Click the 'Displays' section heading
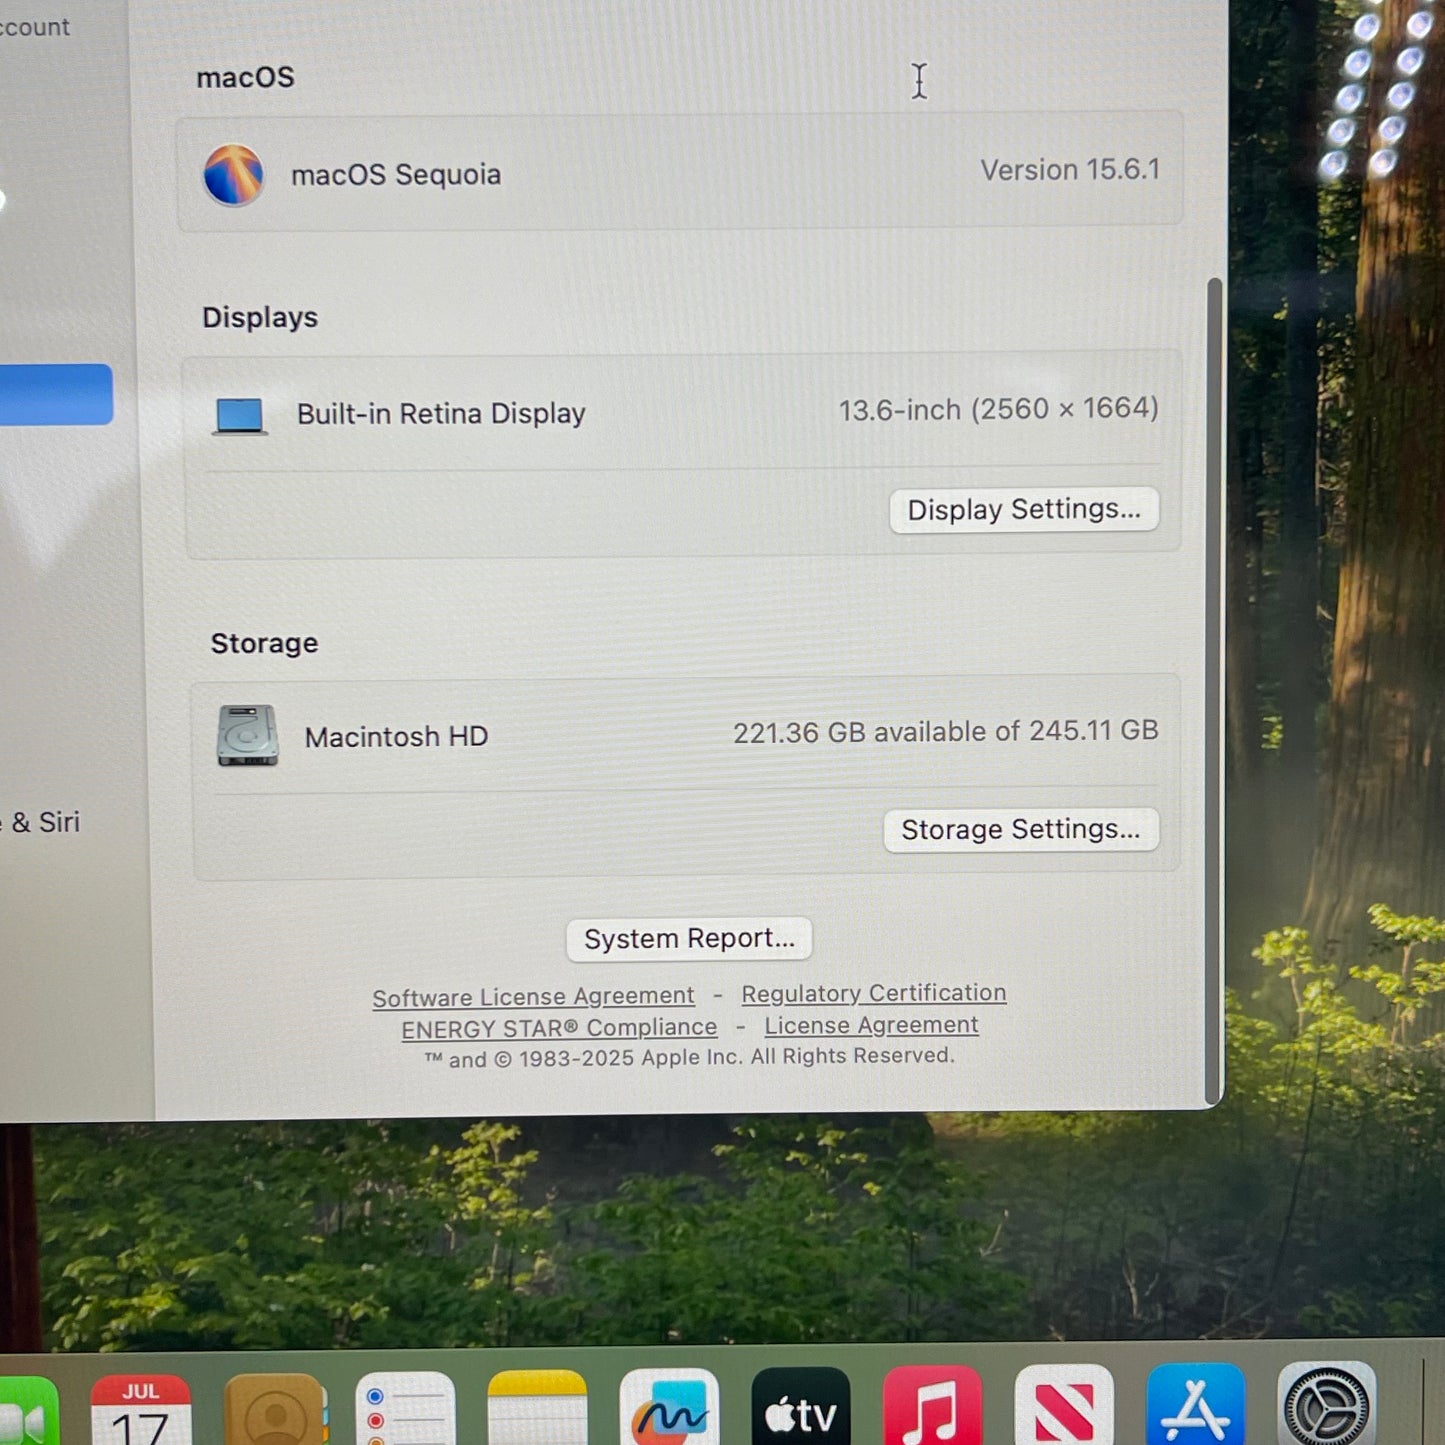The image size is (1445, 1445). pyautogui.click(x=260, y=318)
